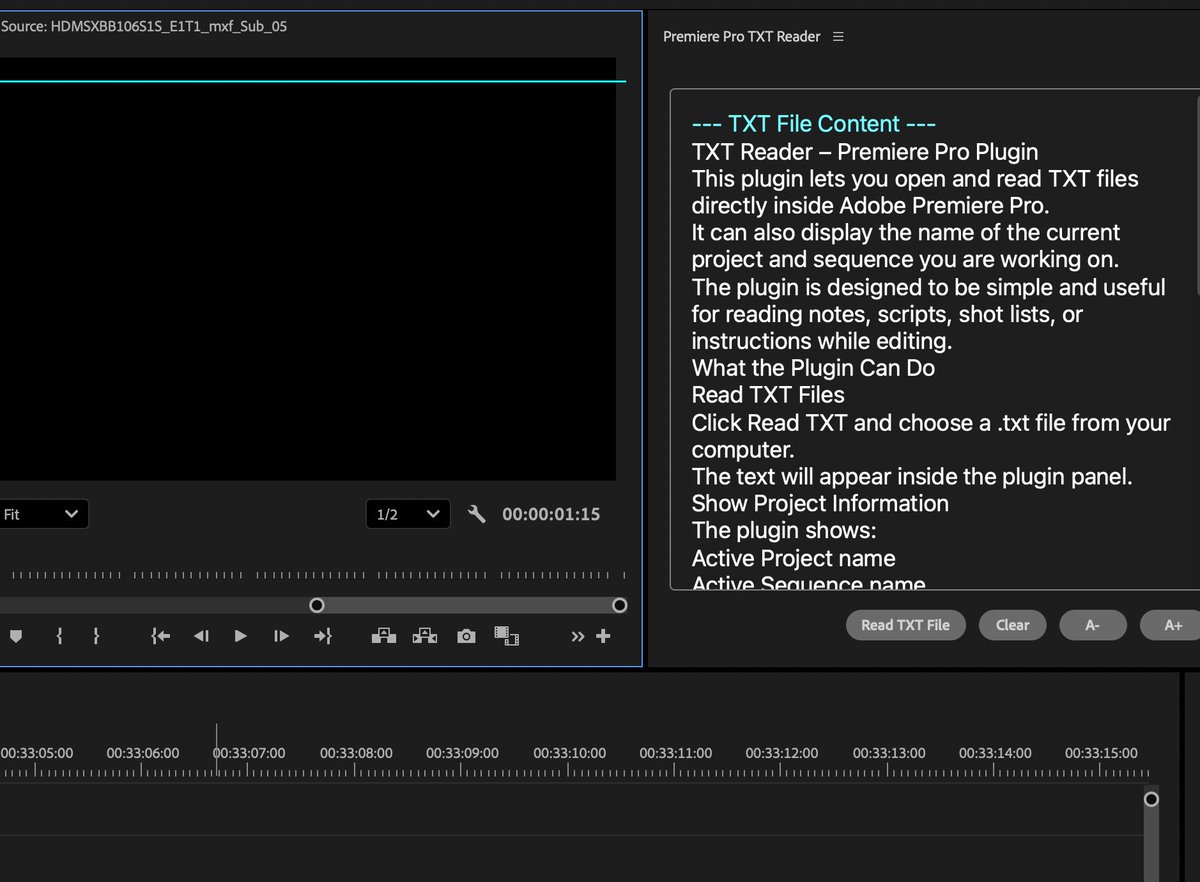The height and width of the screenshot is (882, 1200).
Task: Toggle the comparison view icon
Action: point(507,636)
